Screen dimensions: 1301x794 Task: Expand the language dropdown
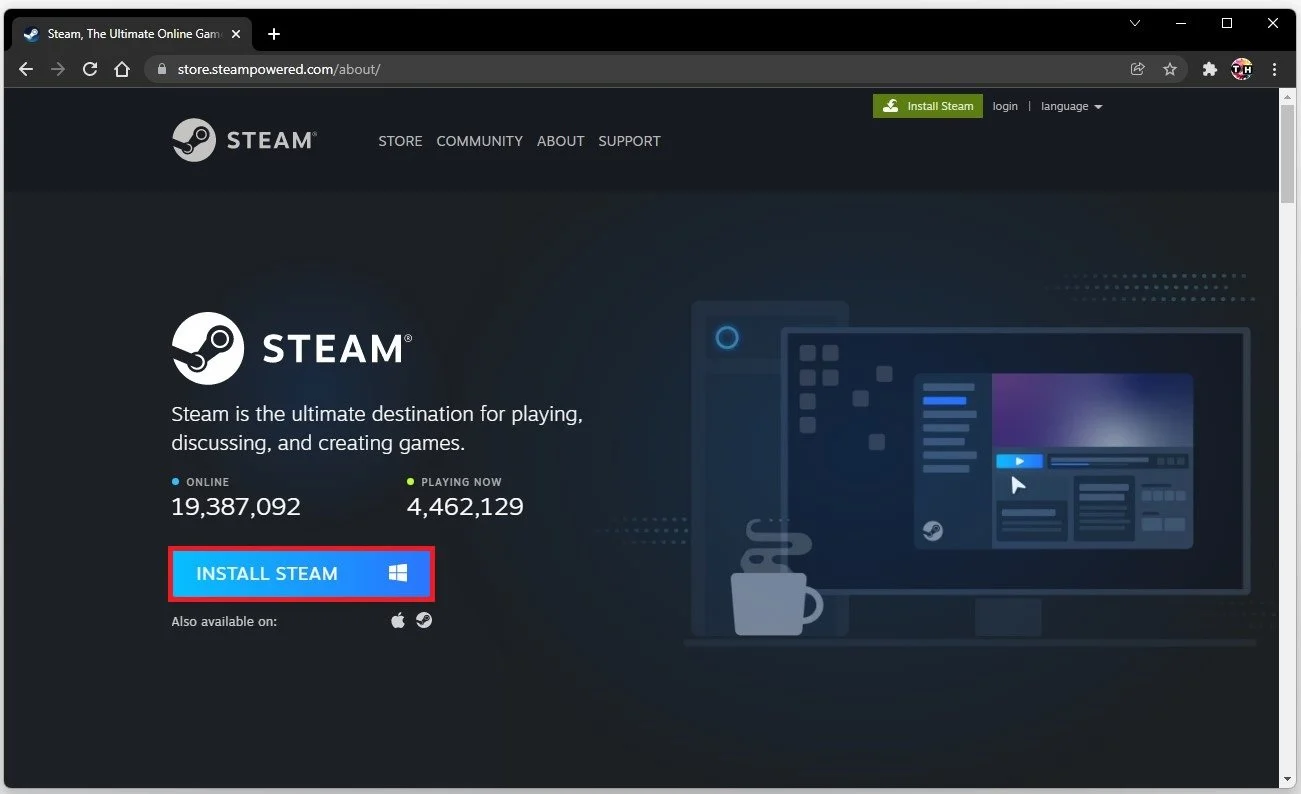coord(1071,106)
